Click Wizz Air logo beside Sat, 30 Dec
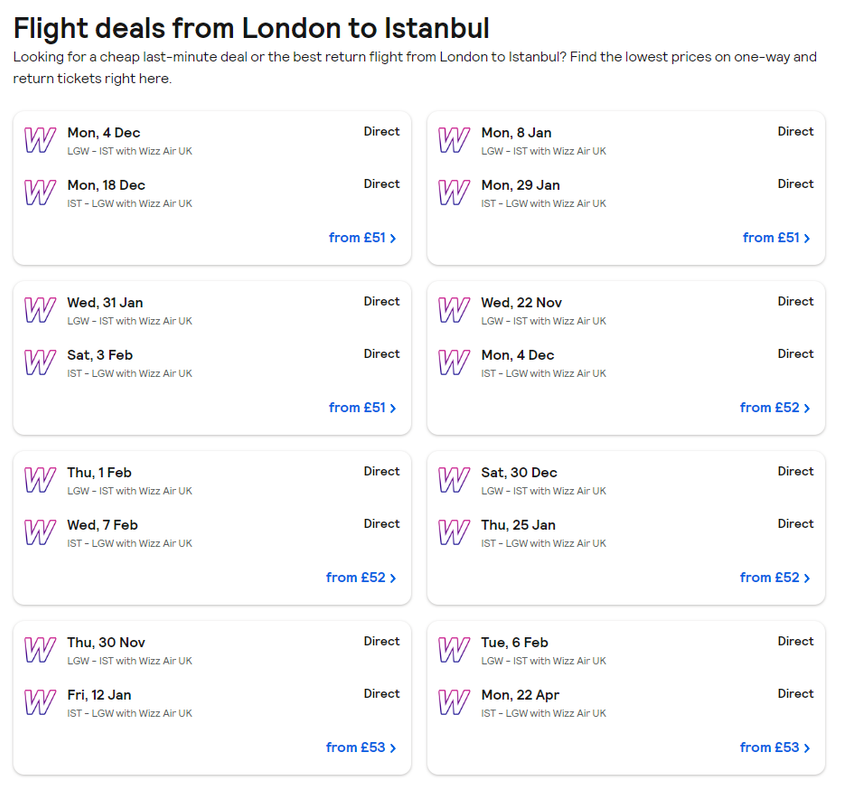Viewport: 853px width, 790px height. pos(454,480)
